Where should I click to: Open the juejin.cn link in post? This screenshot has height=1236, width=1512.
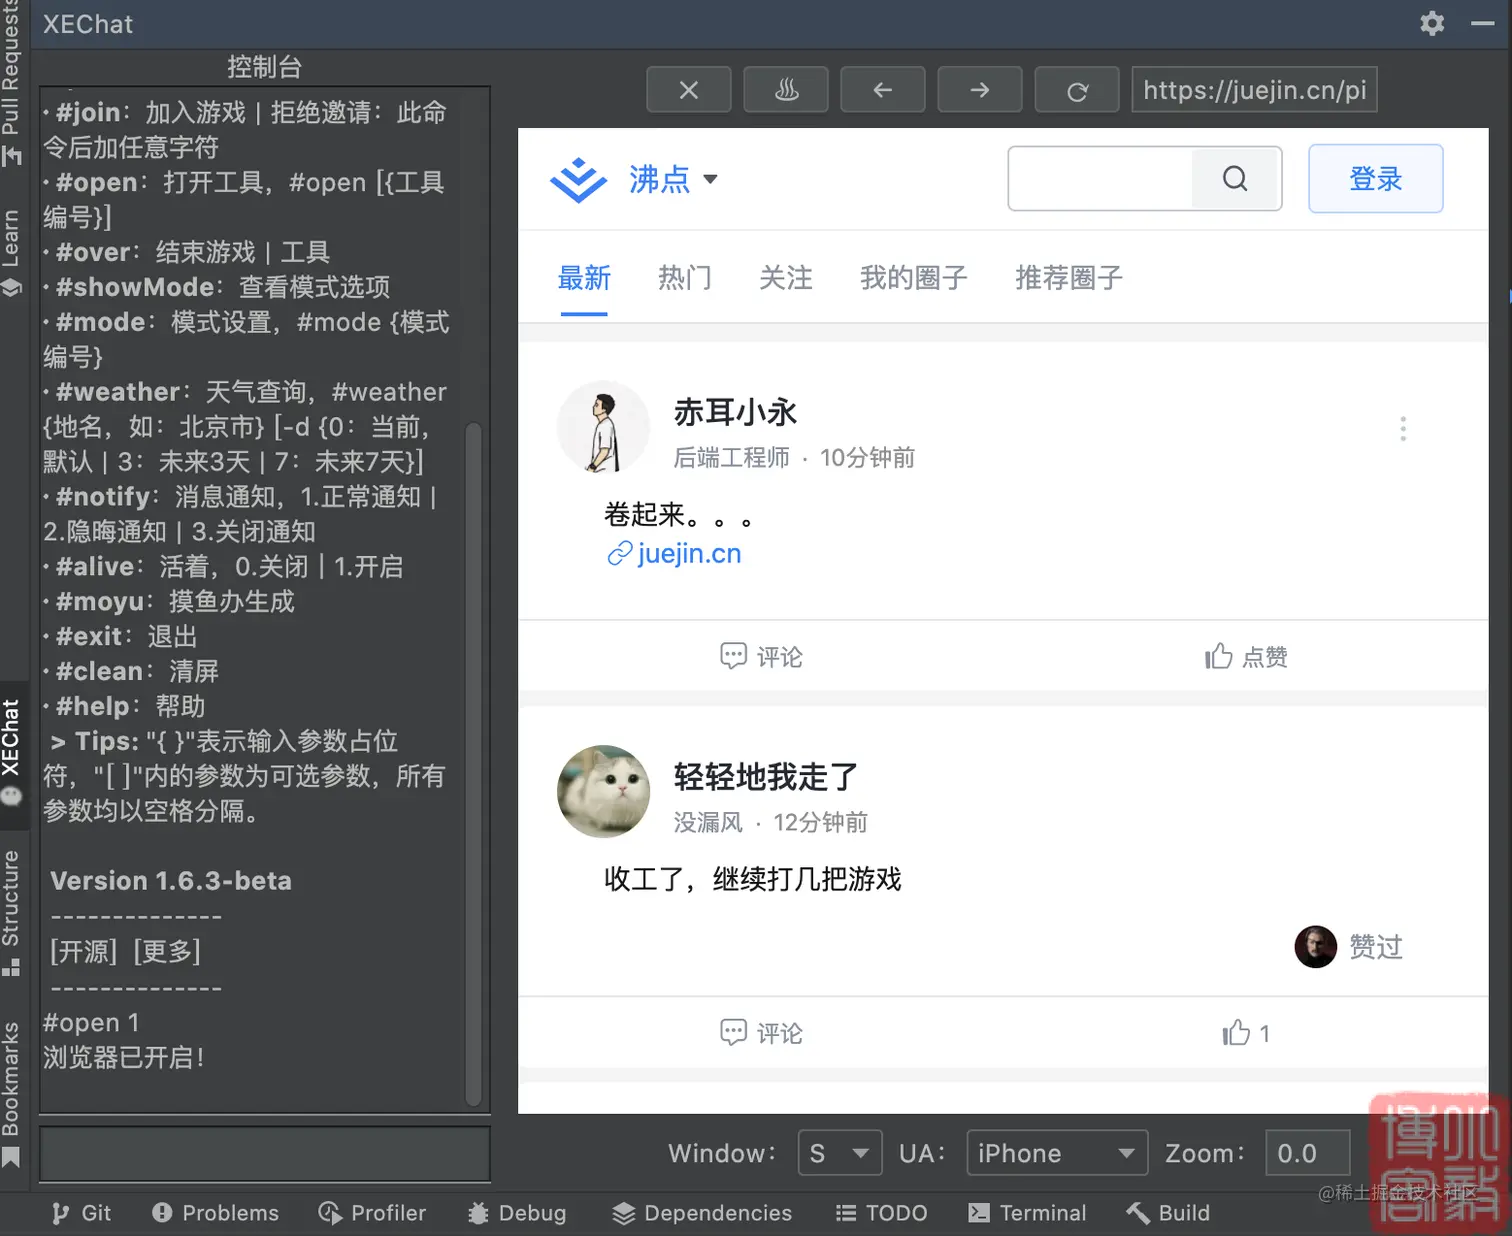[675, 553]
